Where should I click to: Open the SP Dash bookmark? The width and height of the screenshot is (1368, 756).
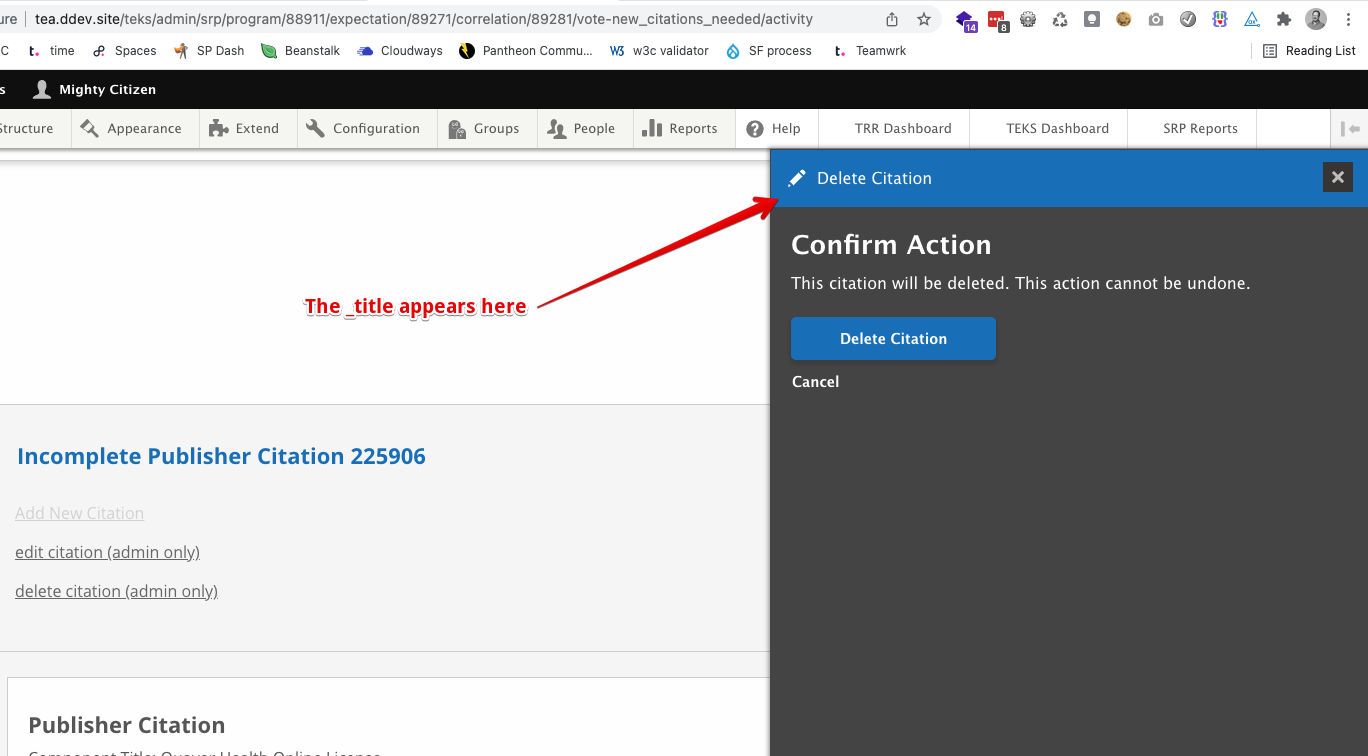coord(209,51)
